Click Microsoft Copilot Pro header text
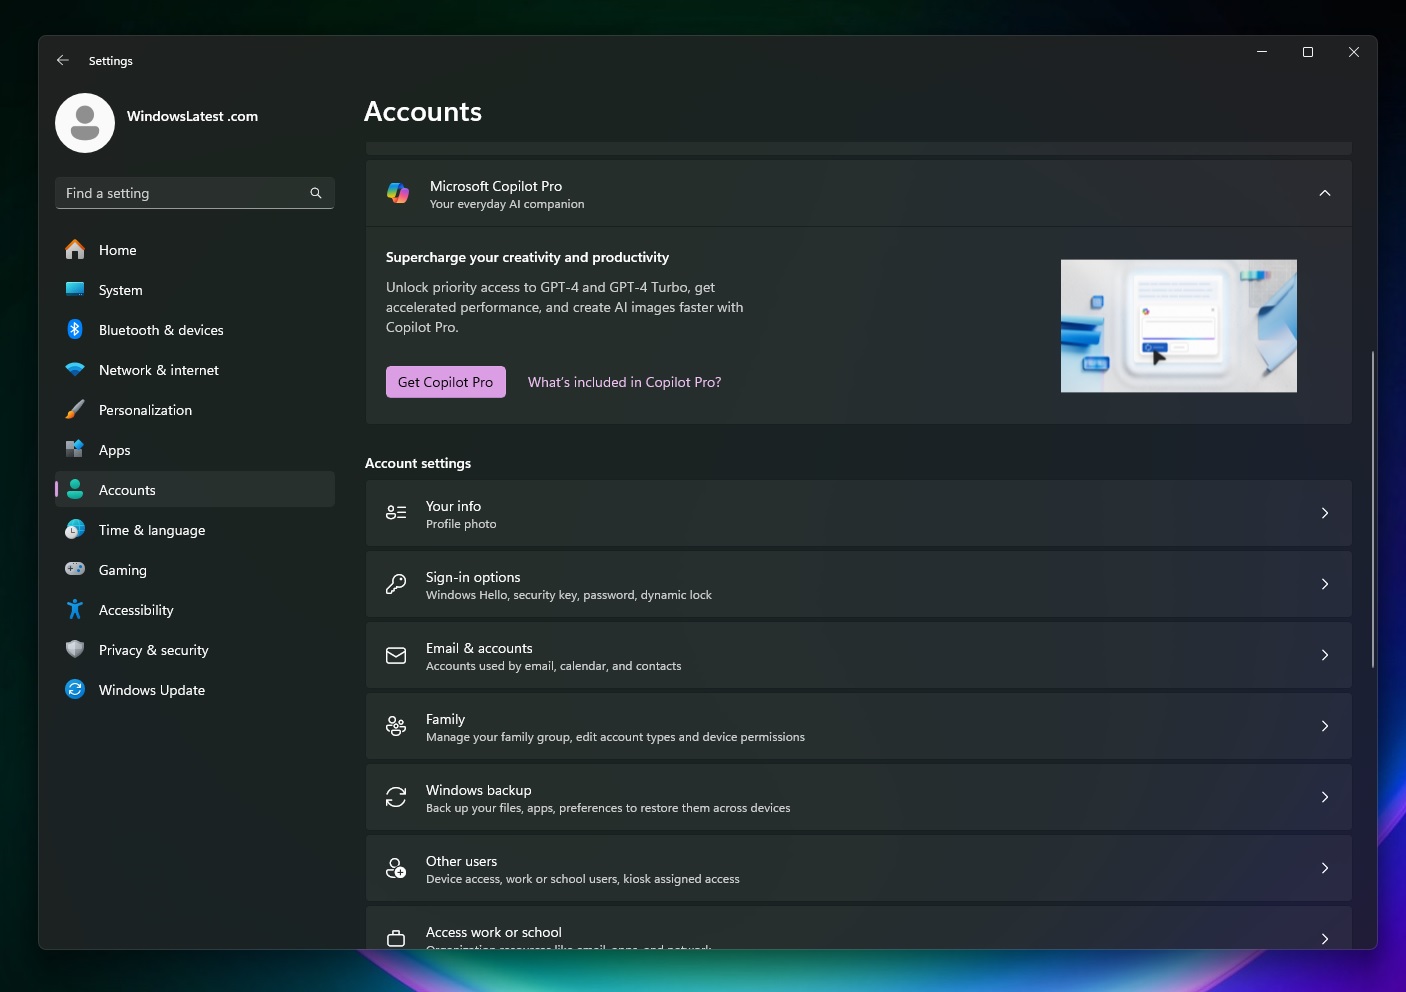Image resolution: width=1406 pixels, height=992 pixels. point(496,186)
